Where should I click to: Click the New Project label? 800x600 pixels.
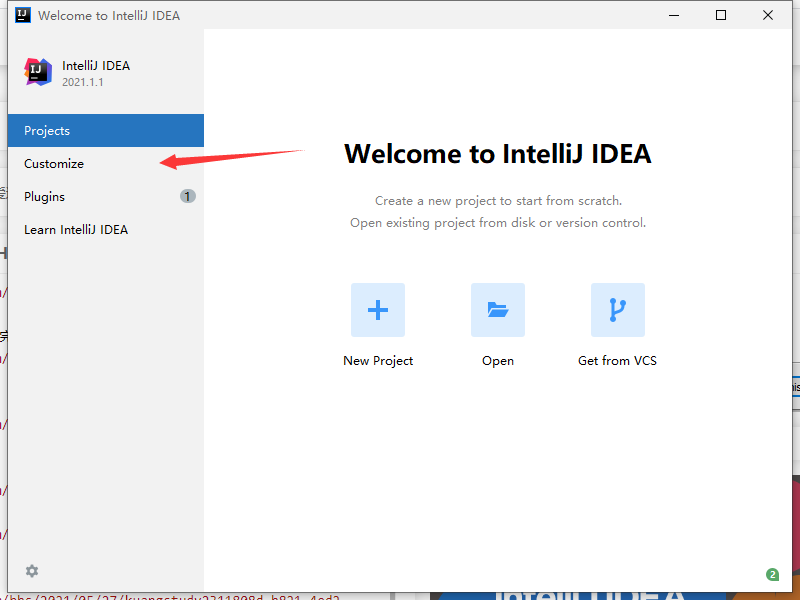click(x=378, y=361)
